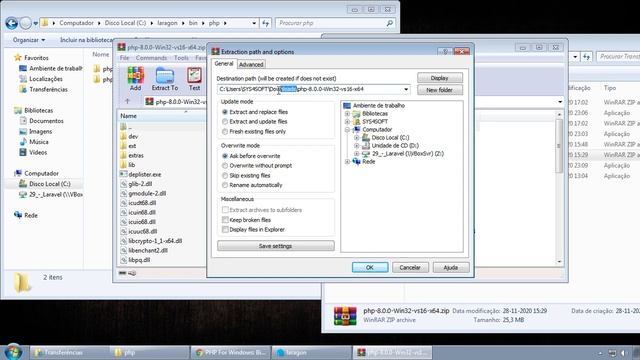This screenshot has width=640, height=360.
Task: Click Ajuda button in dialog
Action: [x=451, y=267]
